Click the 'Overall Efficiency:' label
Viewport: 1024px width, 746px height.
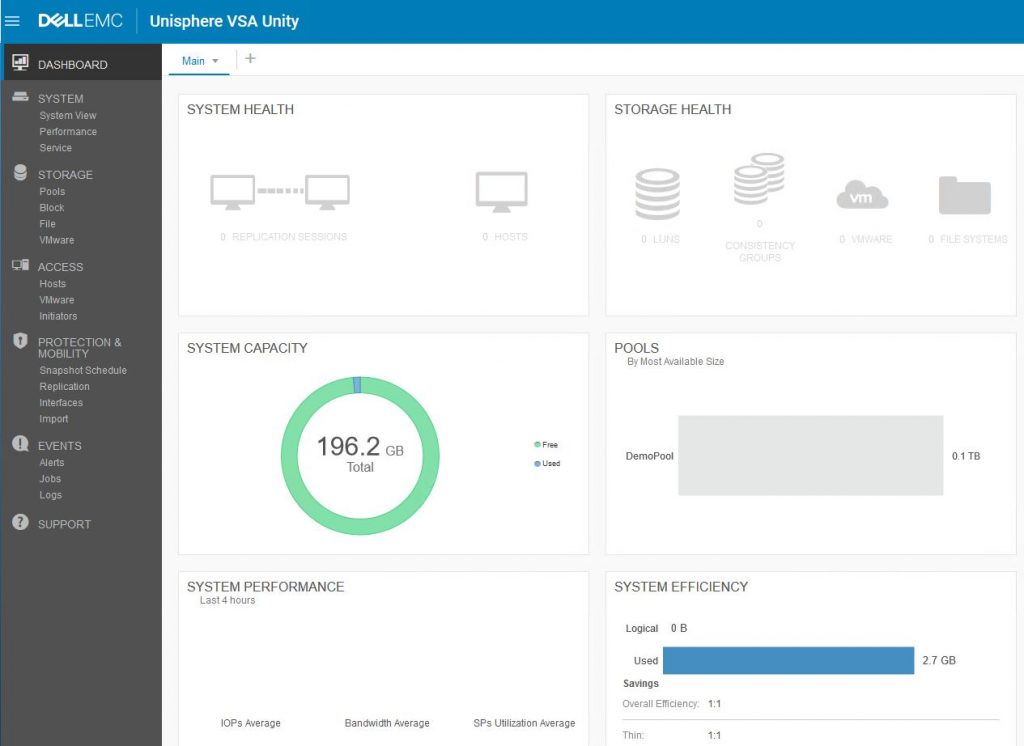point(660,704)
